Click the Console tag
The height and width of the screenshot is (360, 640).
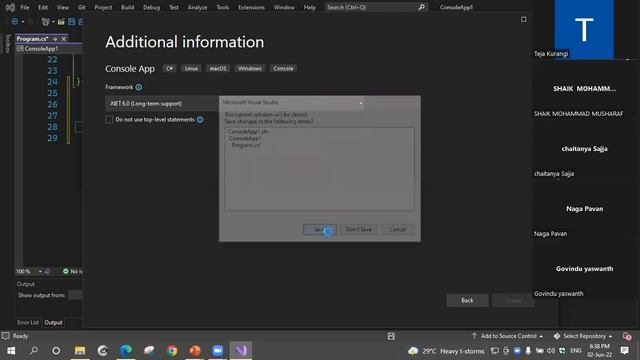(x=283, y=69)
